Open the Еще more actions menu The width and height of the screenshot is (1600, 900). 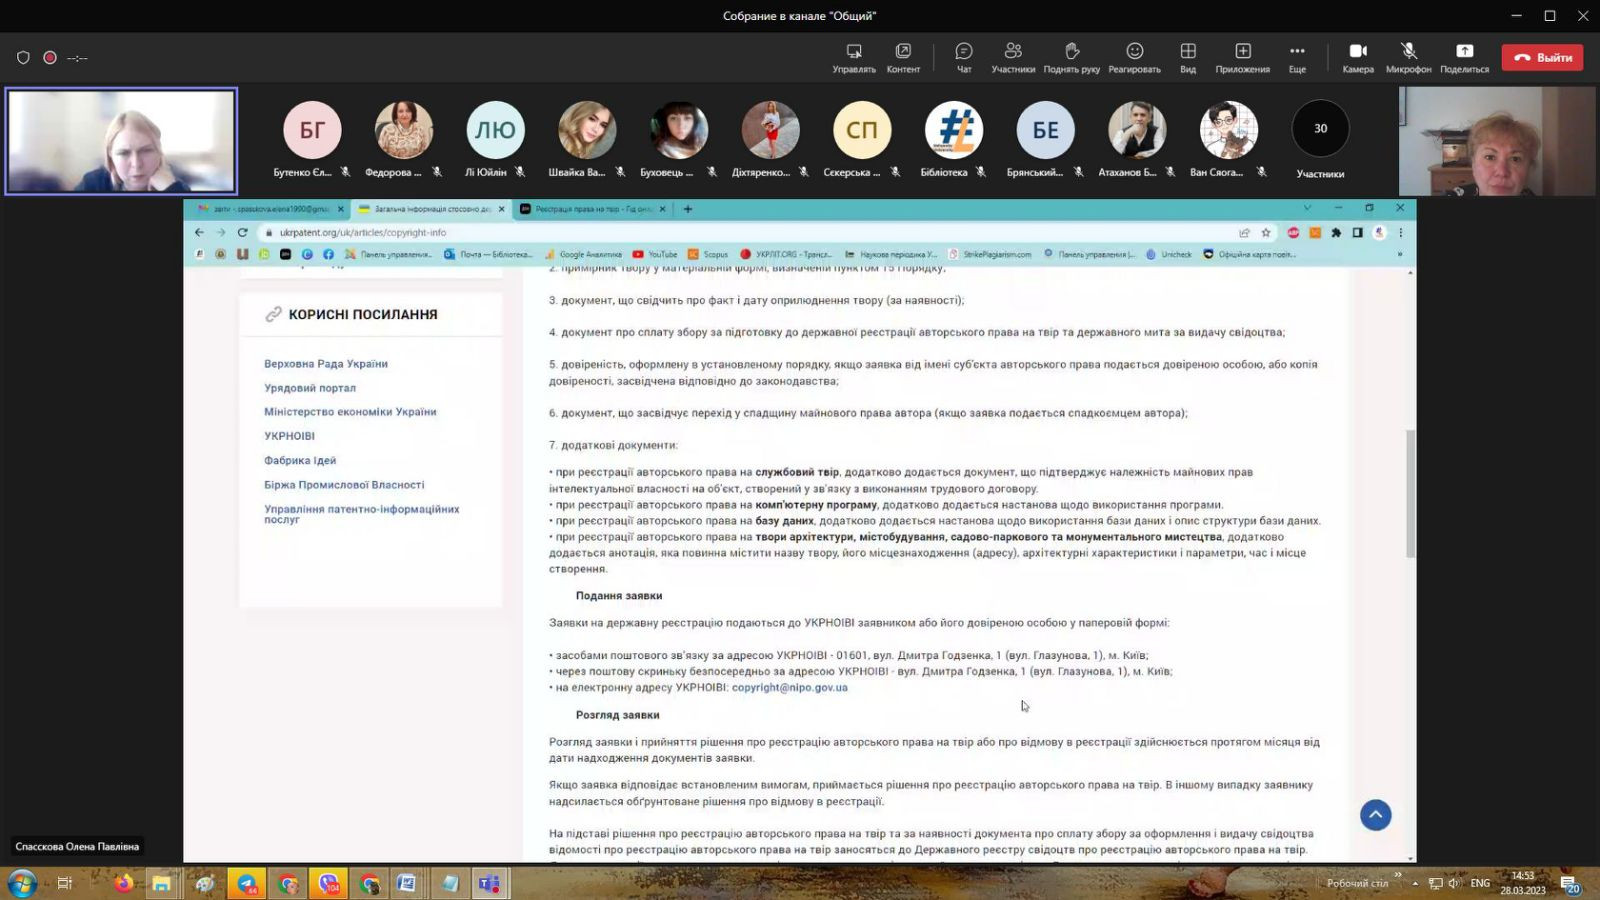1297,58
